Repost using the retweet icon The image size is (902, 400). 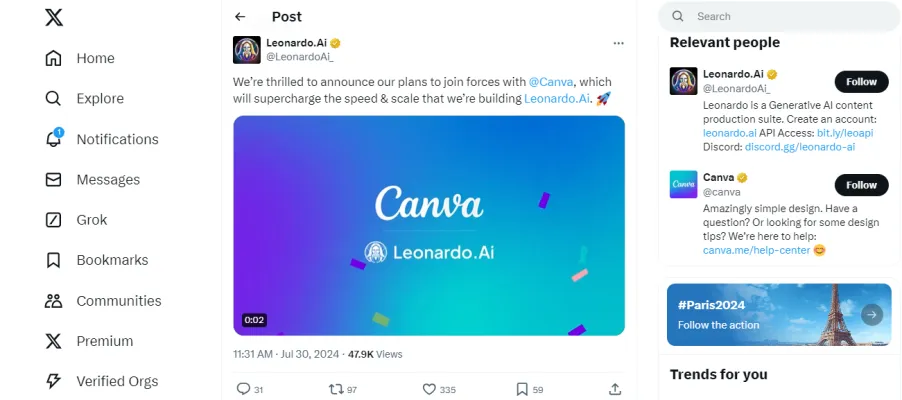click(336, 389)
